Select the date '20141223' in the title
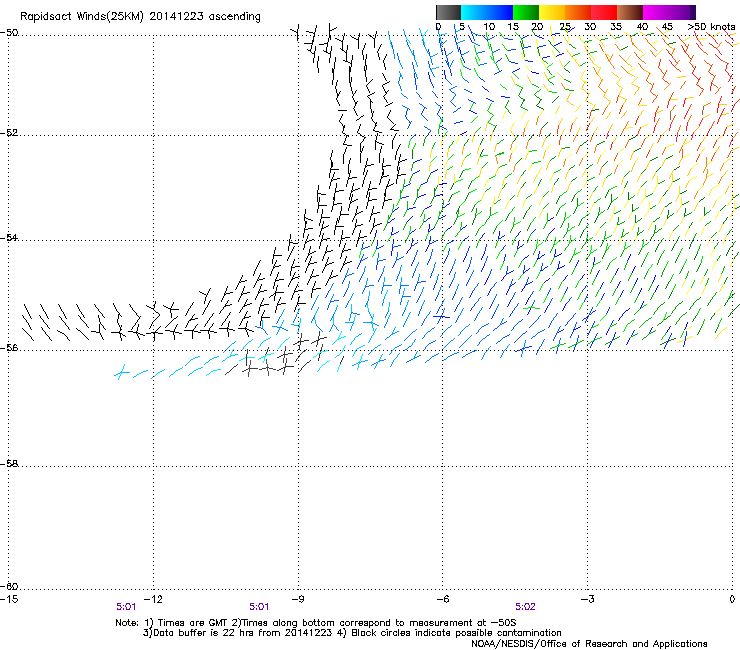Viewport: 740px width, 650px height. (x=176, y=17)
